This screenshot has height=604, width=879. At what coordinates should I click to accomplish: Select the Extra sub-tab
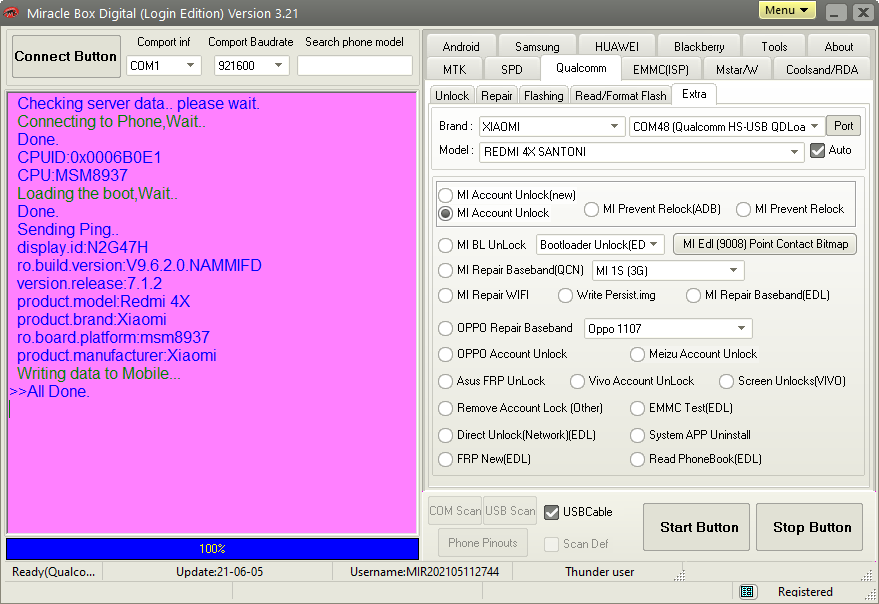pyautogui.click(x=694, y=94)
